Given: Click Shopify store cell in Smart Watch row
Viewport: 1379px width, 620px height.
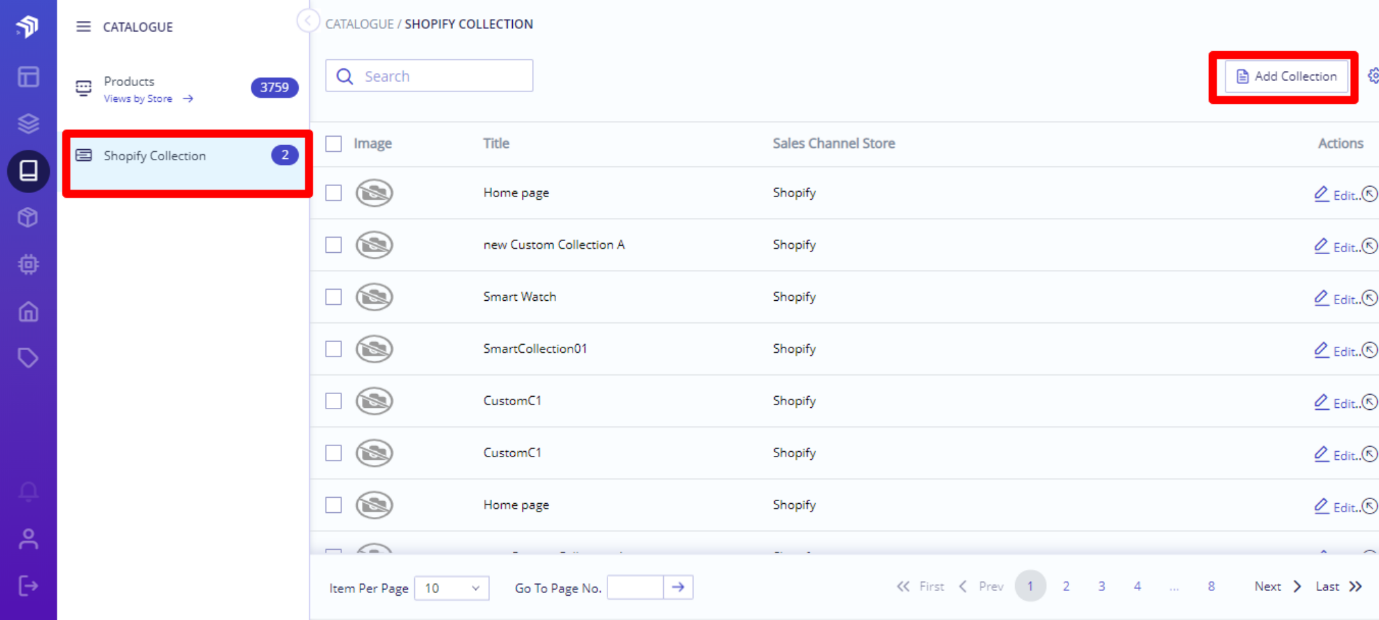Looking at the screenshot, I should point(794,297).
